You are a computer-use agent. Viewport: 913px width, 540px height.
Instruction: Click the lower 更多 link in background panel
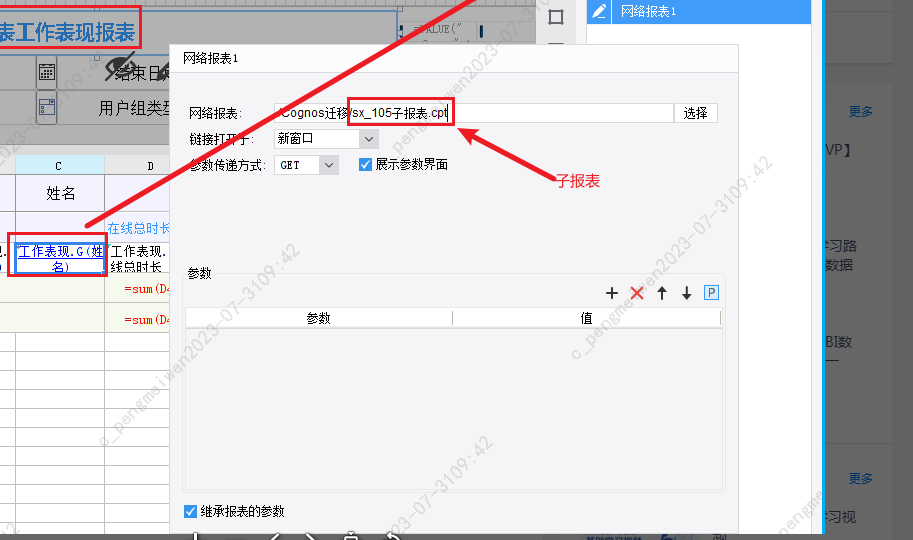coord(860,478)
